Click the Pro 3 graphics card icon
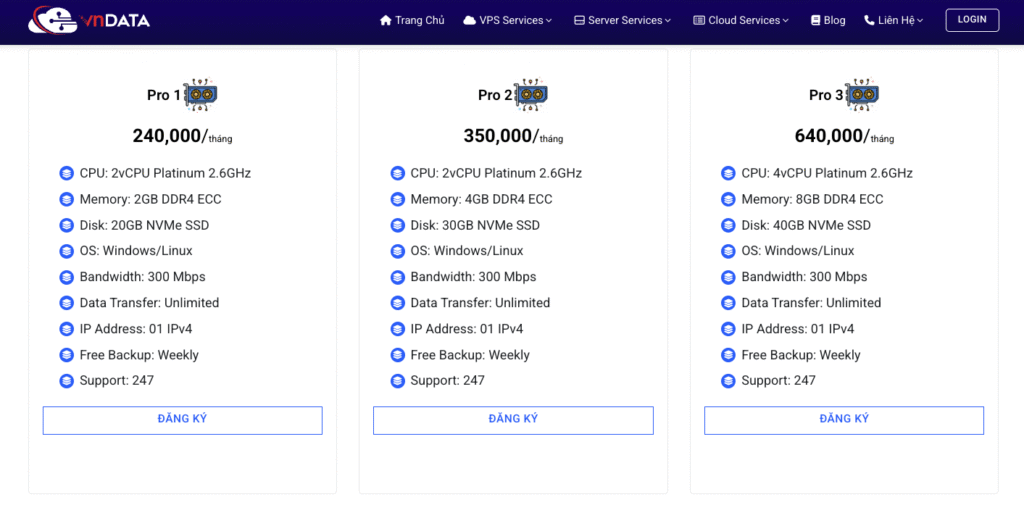1024x505 pixels. (862, 94)
